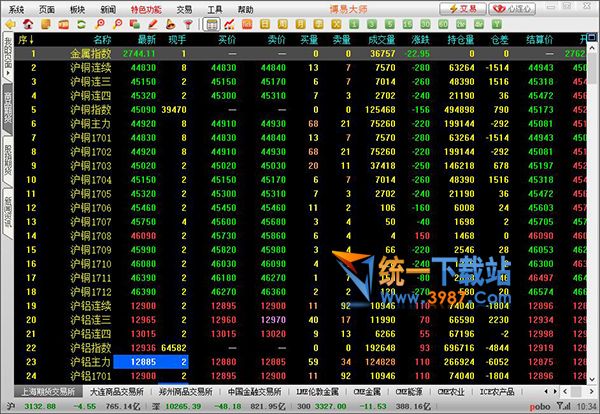Viewport: 600px width, 414px height.
Task: Sort by the 序 column header
Action: [26, 39]
